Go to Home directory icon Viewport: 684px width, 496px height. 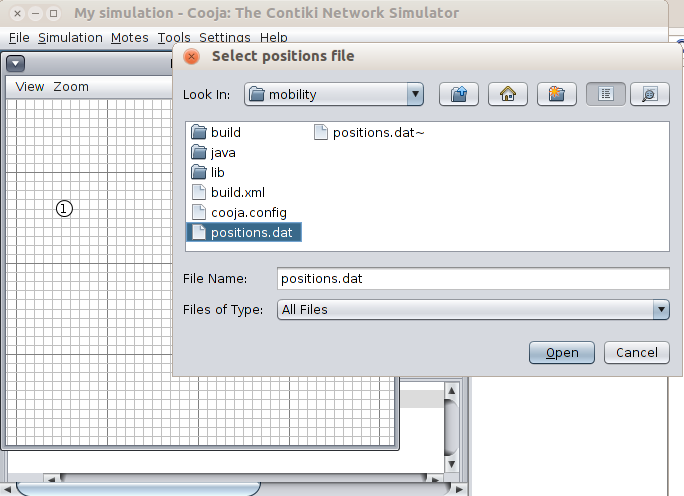508,94
